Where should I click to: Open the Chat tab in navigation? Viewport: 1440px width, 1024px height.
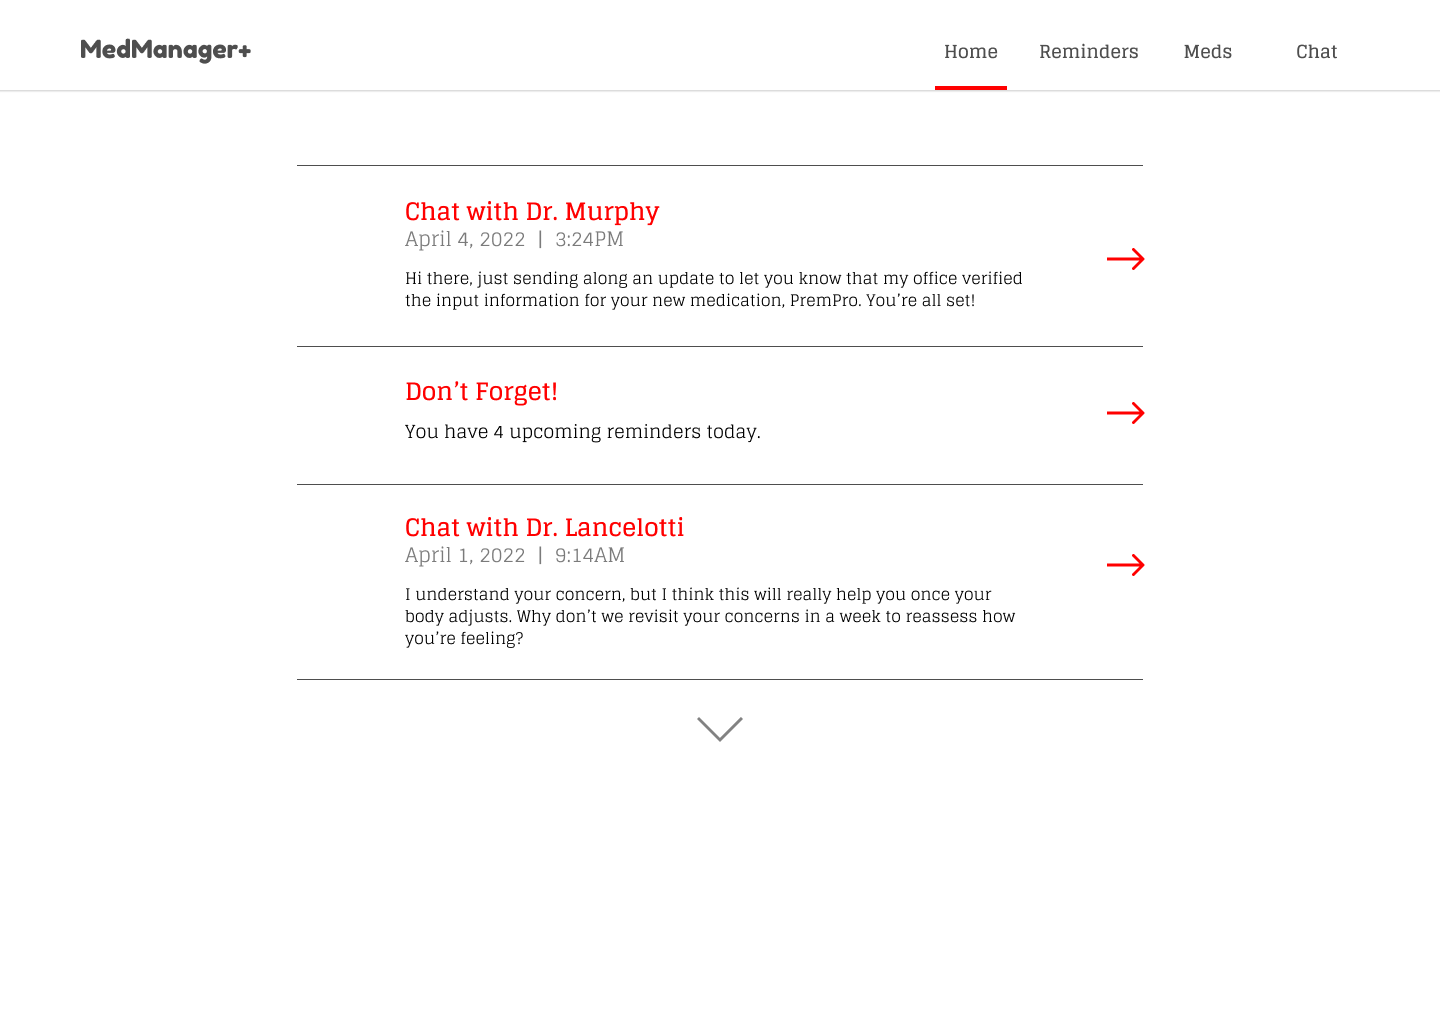click(1317, 51)
